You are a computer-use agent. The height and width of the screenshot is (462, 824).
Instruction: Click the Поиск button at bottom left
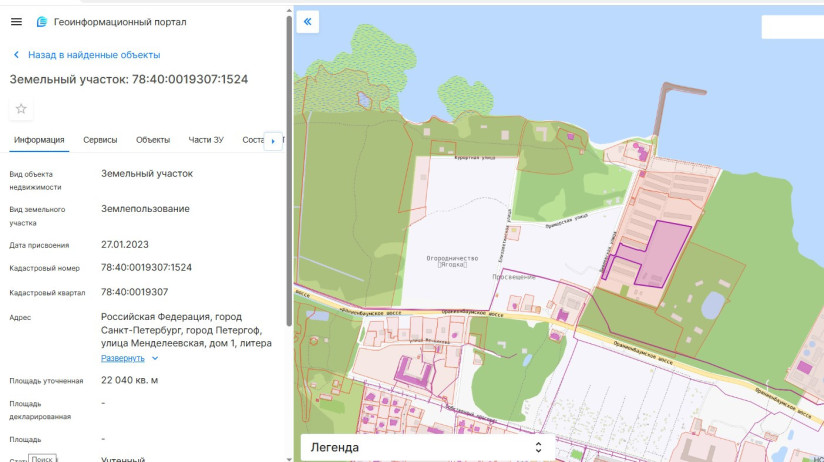42,458
